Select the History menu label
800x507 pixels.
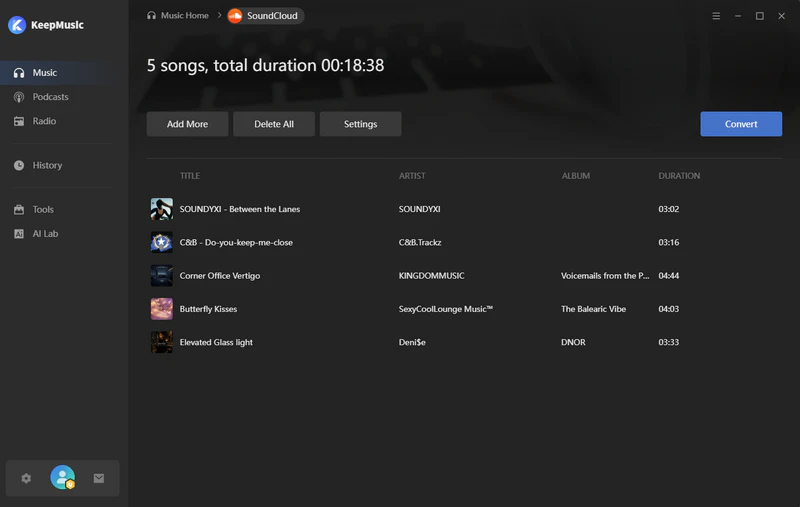click(47, 165)
